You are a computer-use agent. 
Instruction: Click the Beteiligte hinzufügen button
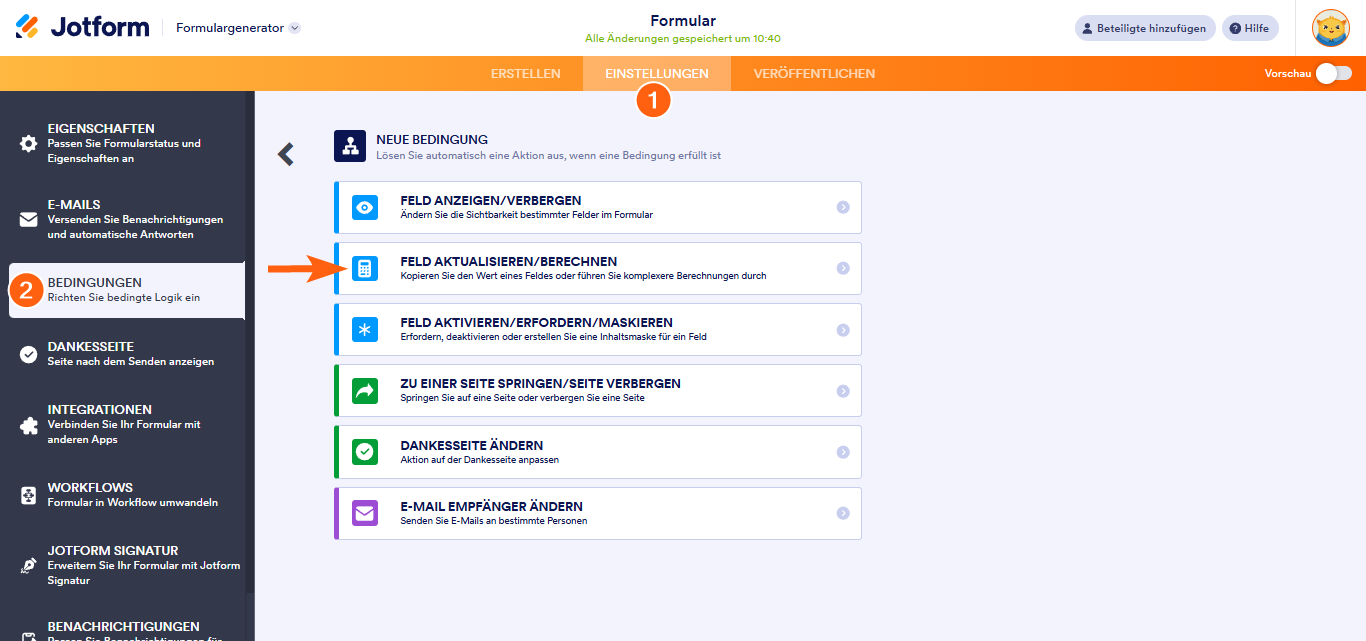point(1145,28)
